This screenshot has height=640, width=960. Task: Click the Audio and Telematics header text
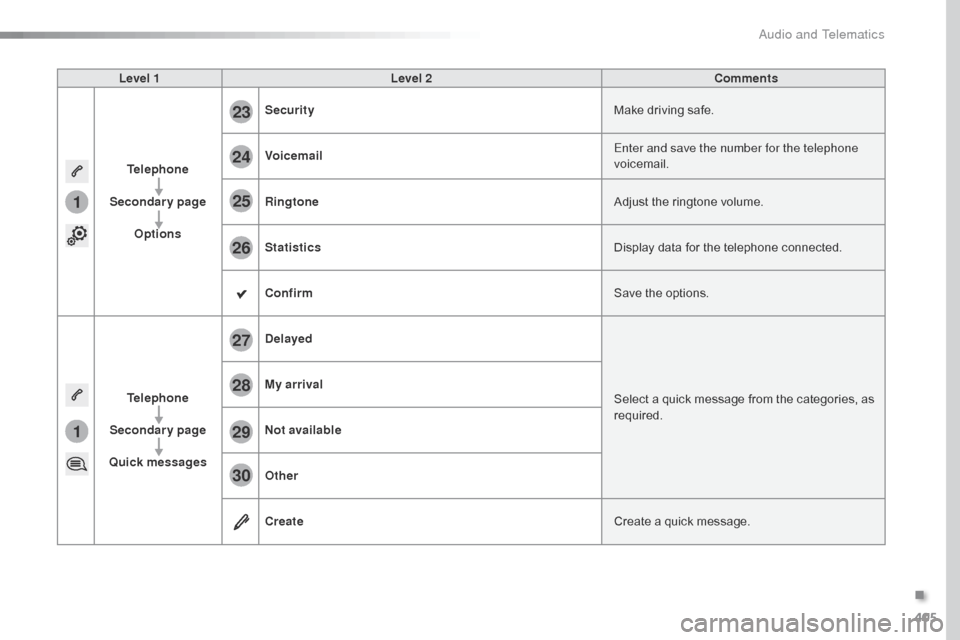[x=821, y=34]
